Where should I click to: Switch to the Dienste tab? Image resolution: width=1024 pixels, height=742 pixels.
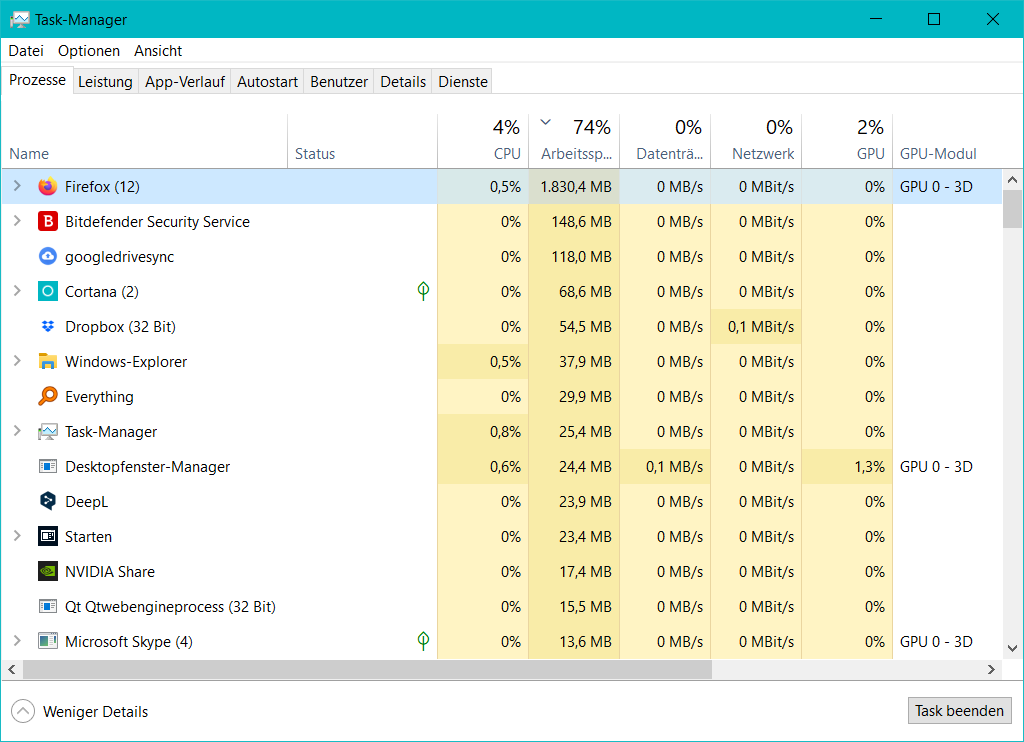tap(463, 82)
